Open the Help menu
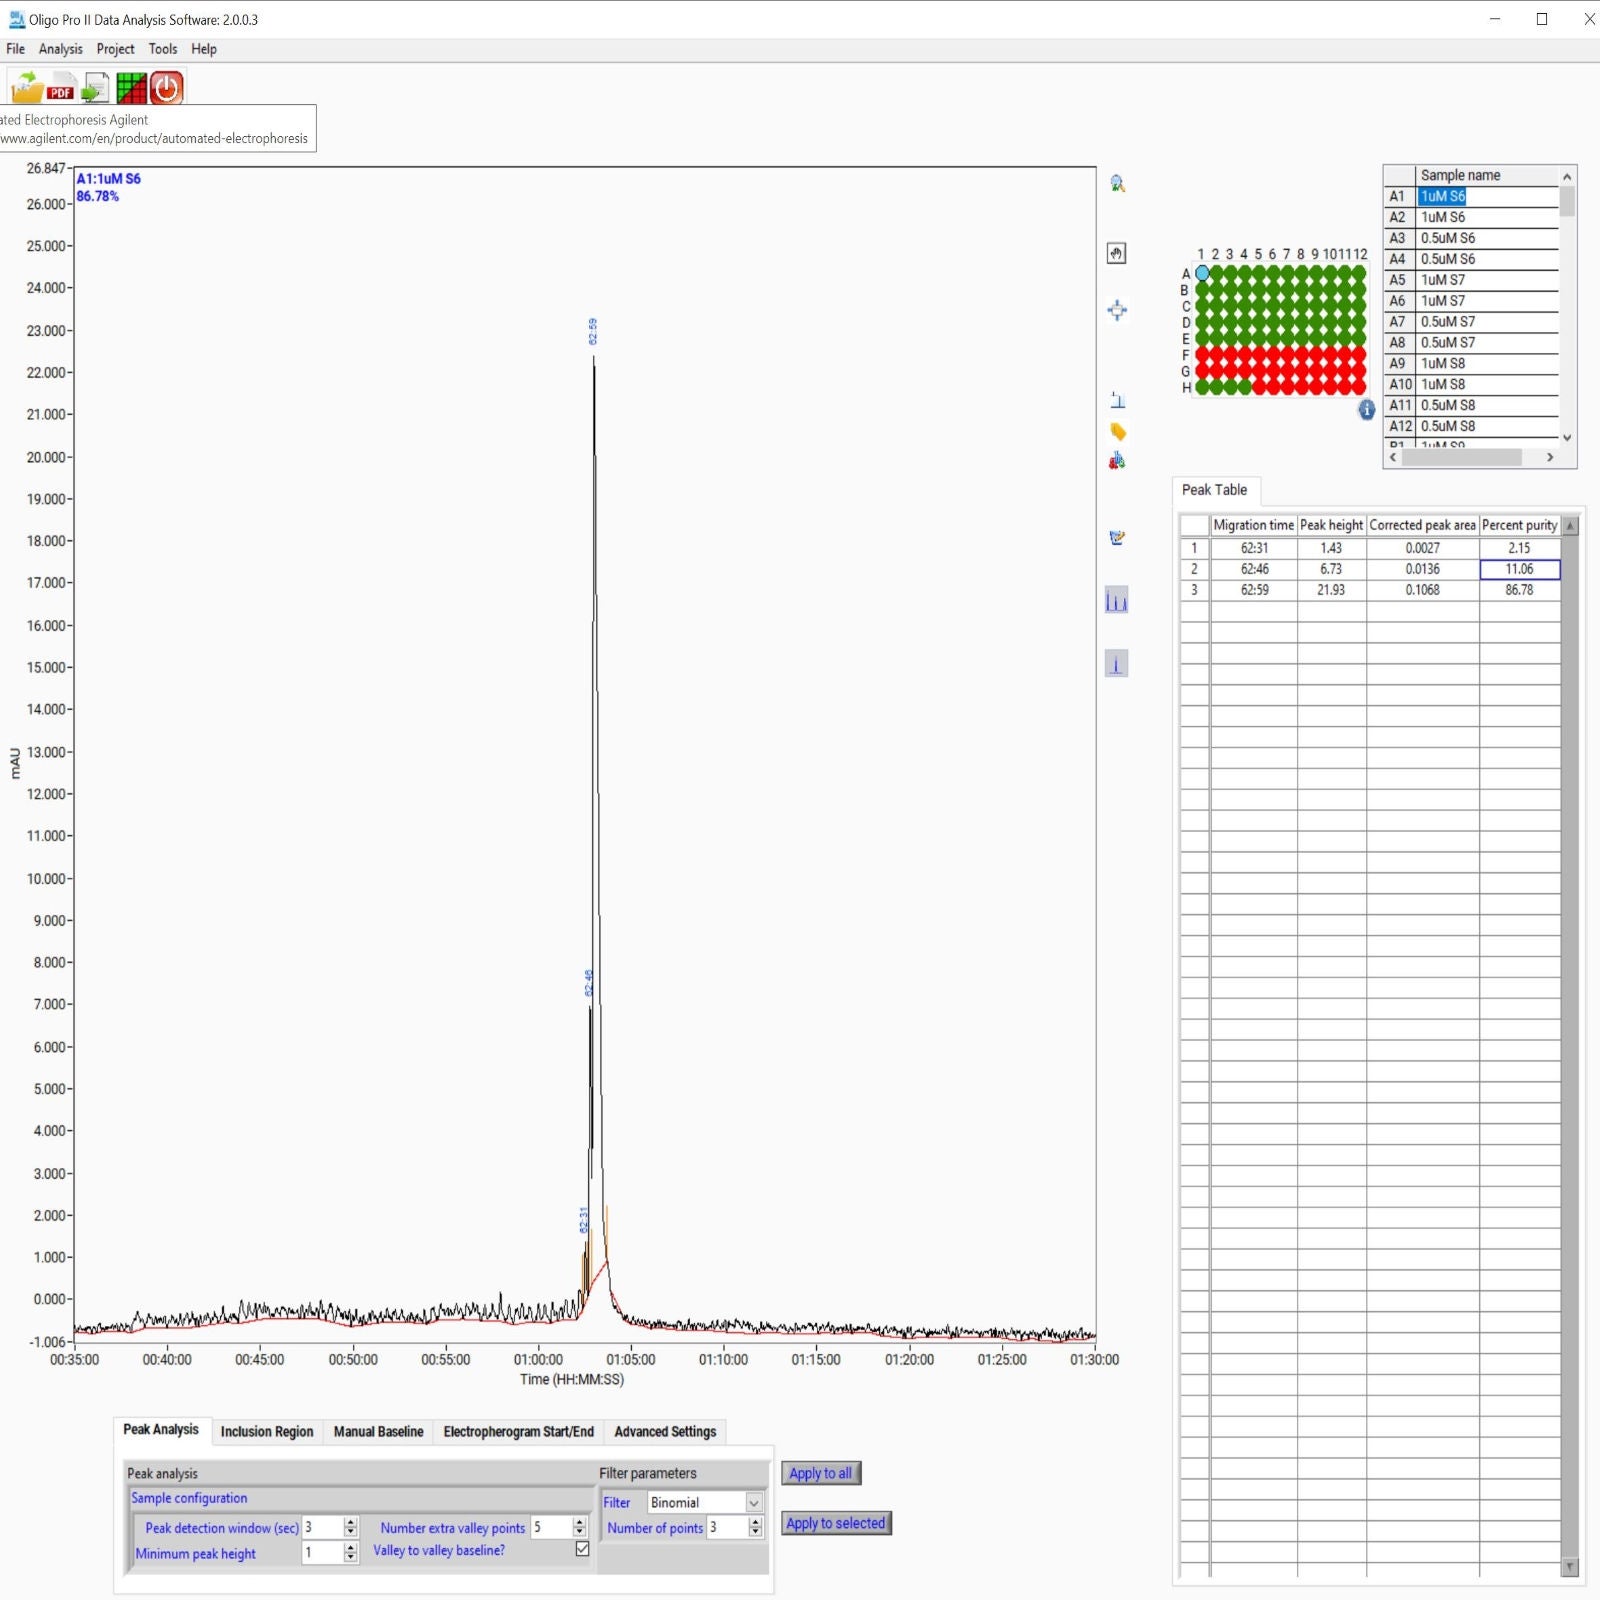This screenshot has width=1600, height=1600. coord(204,49)
